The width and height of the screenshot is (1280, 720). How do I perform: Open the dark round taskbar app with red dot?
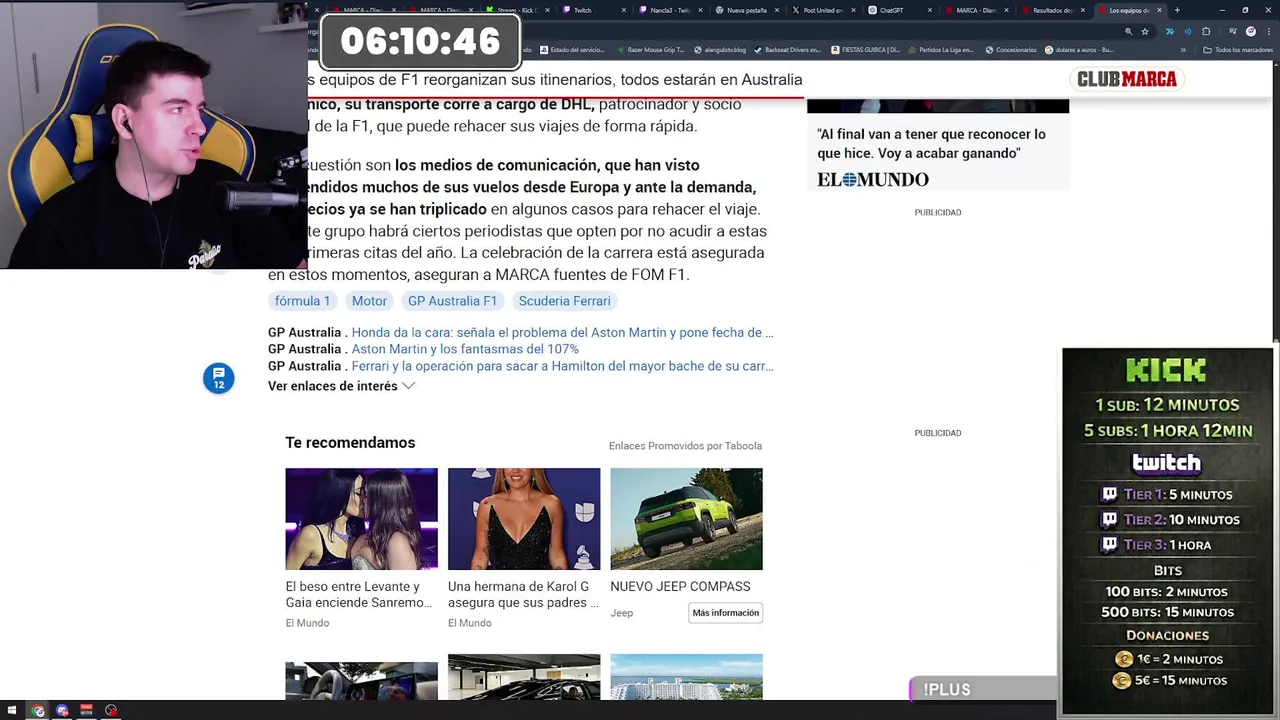click(111, 711)
